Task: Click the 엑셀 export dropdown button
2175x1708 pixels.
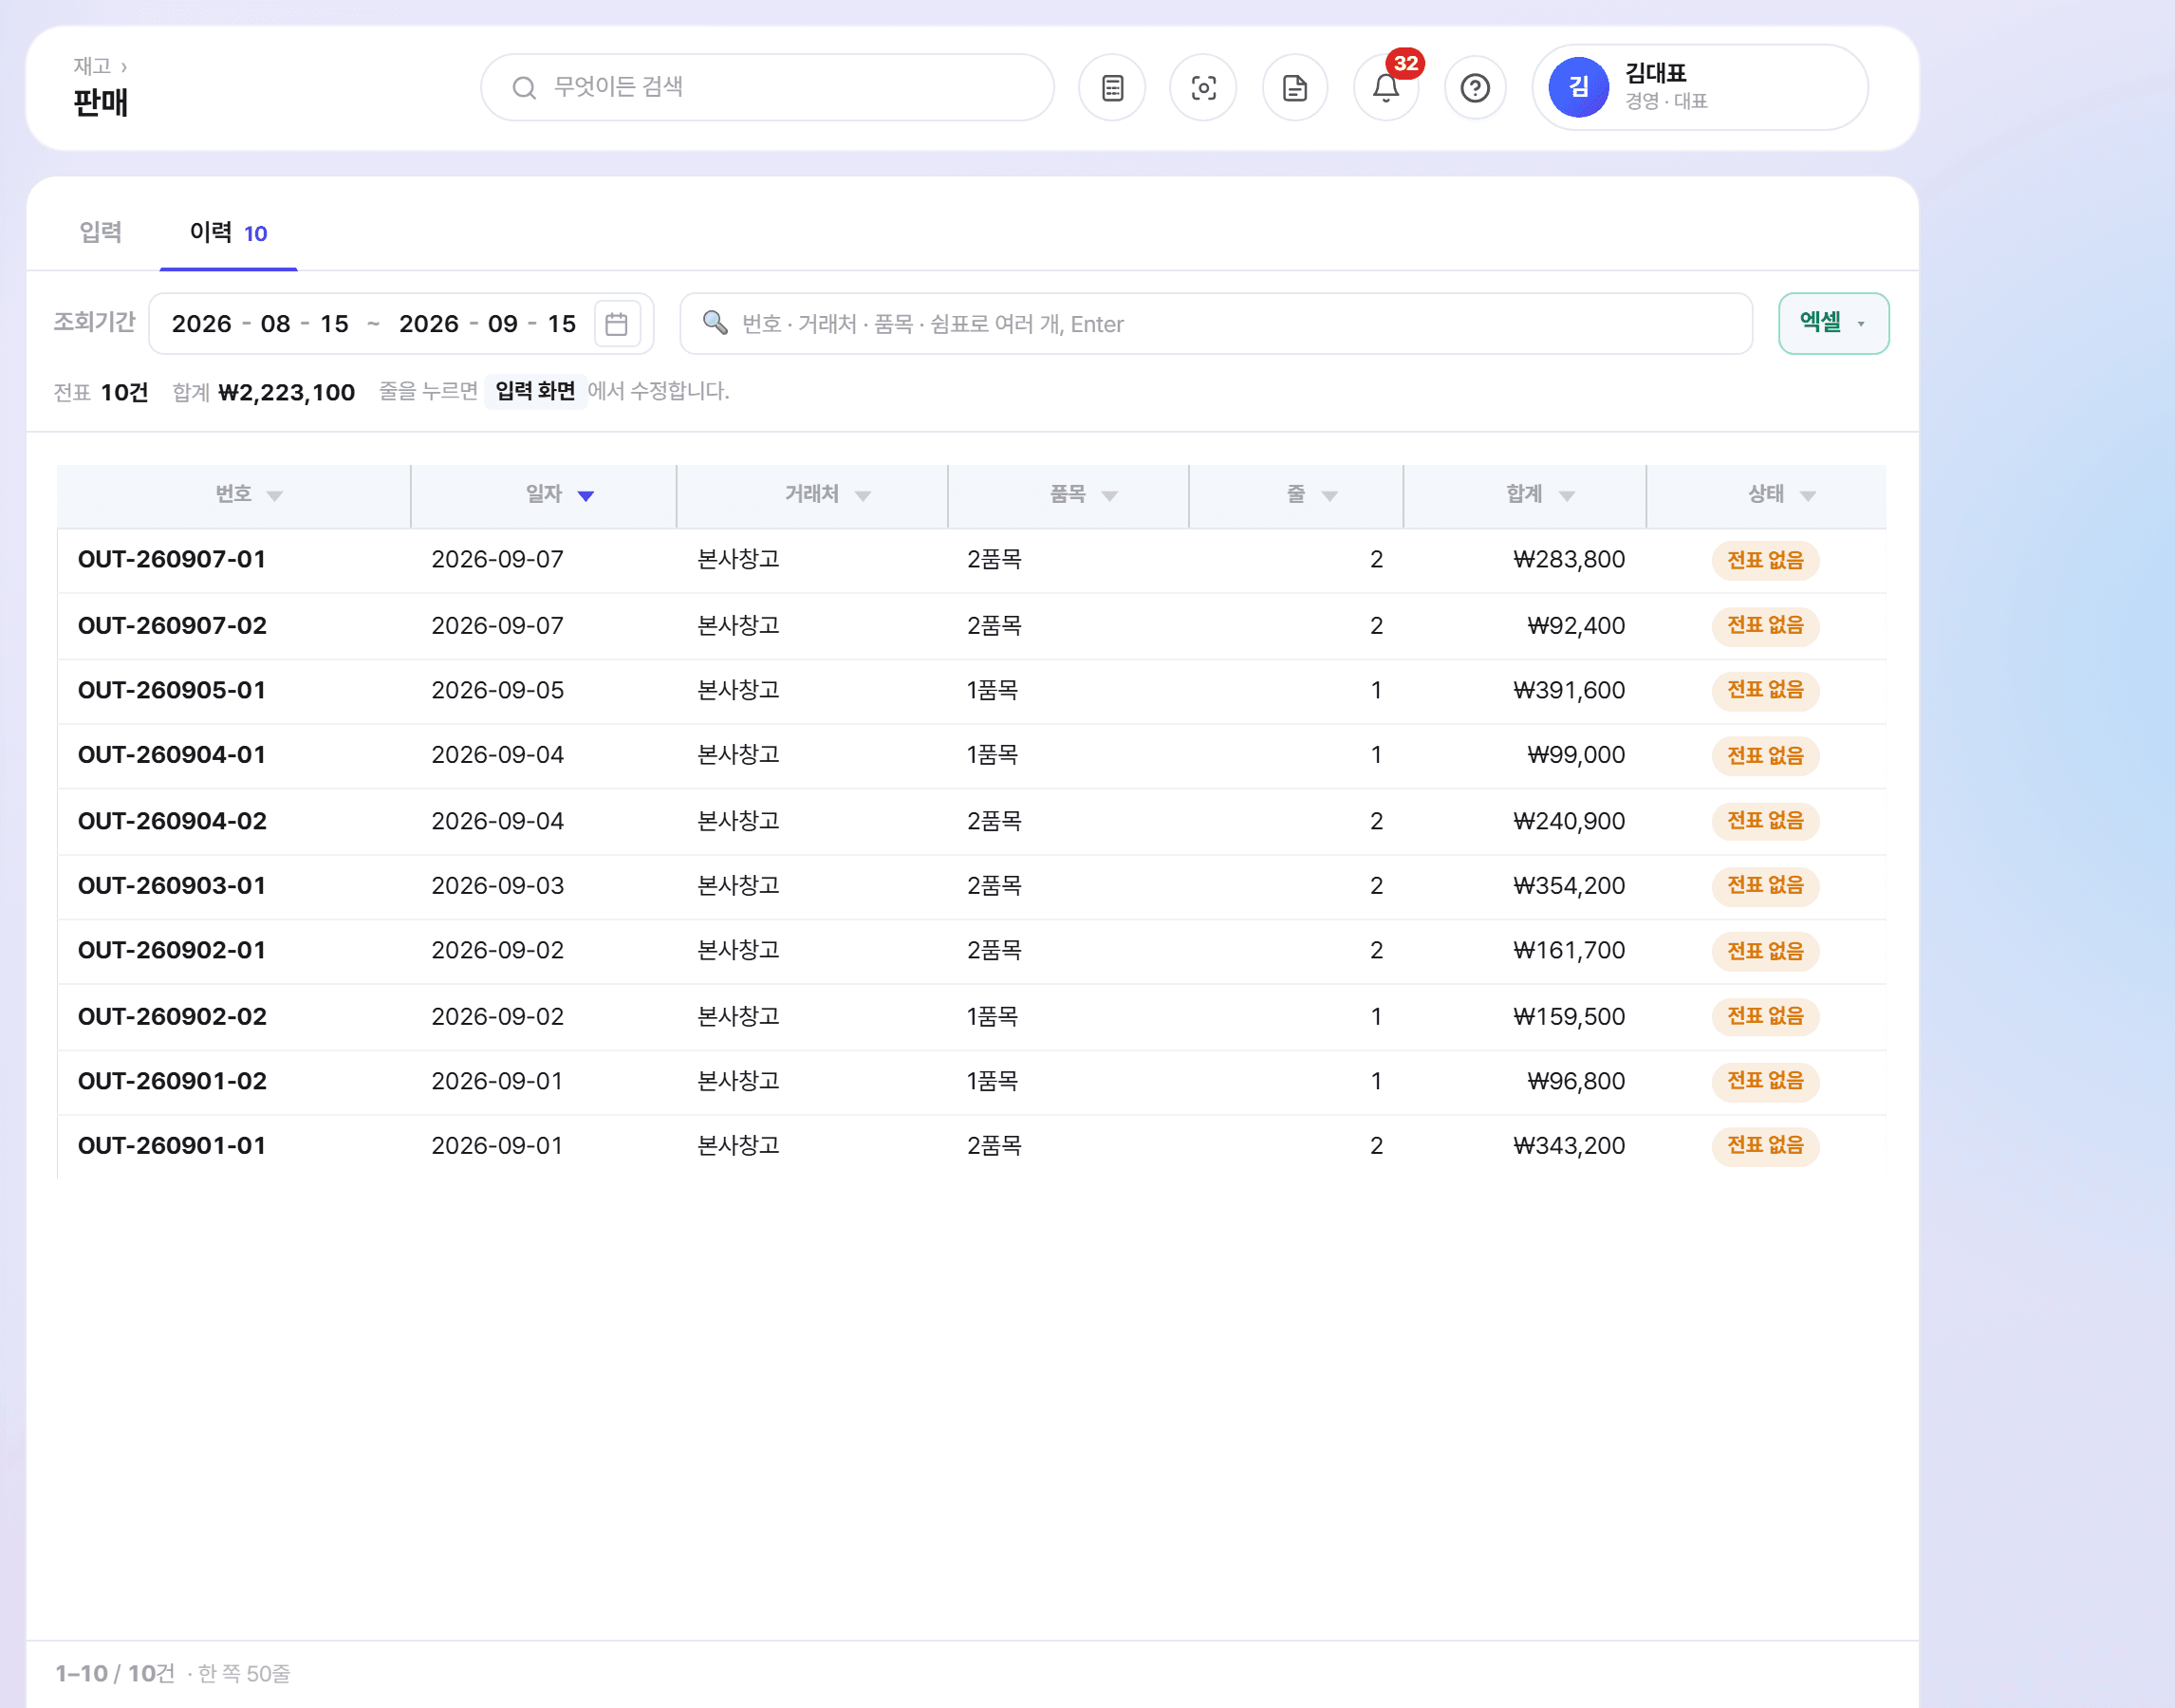Action: [1833, 323]
